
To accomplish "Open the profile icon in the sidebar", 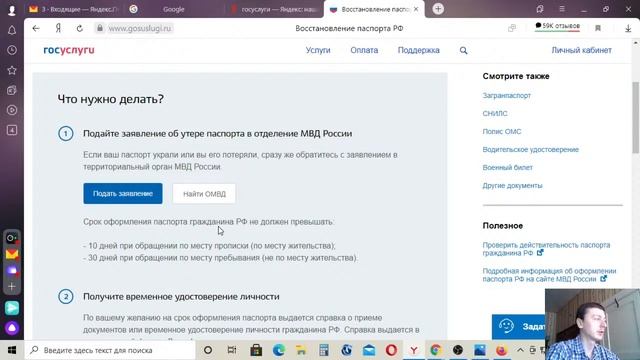I will (x=12, y=10).
